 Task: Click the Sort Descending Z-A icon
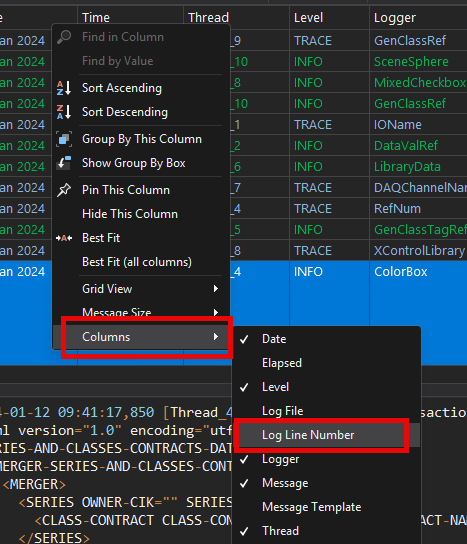coord(64,112)
